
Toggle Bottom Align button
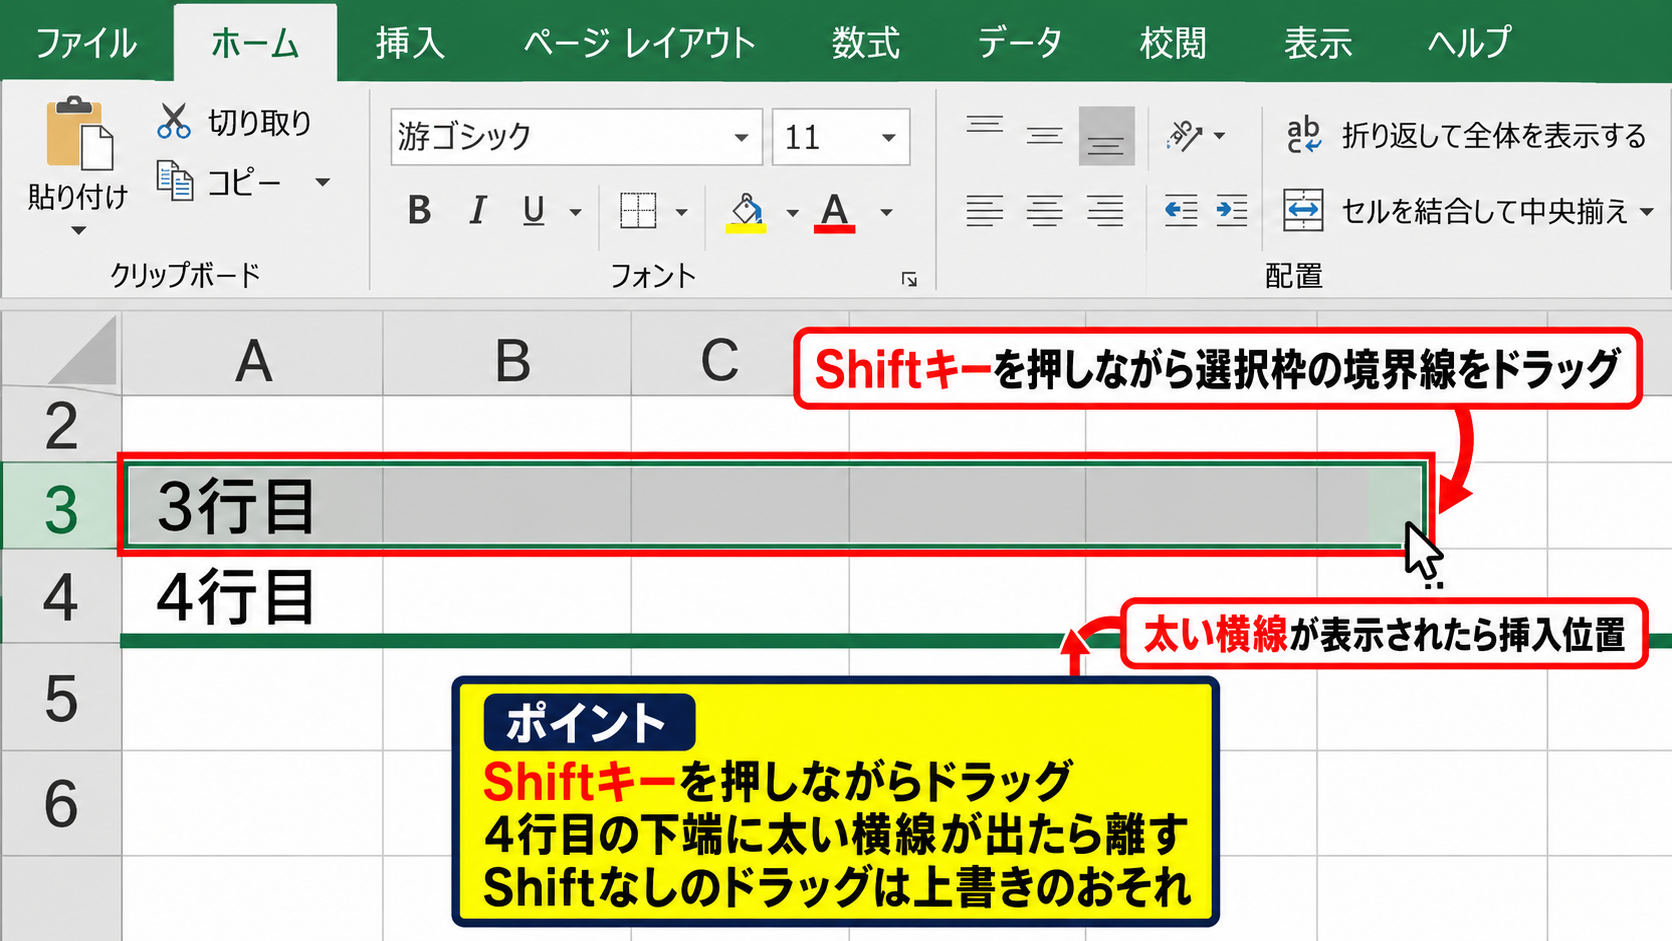pyautogui.click(x=1106, y=136)
